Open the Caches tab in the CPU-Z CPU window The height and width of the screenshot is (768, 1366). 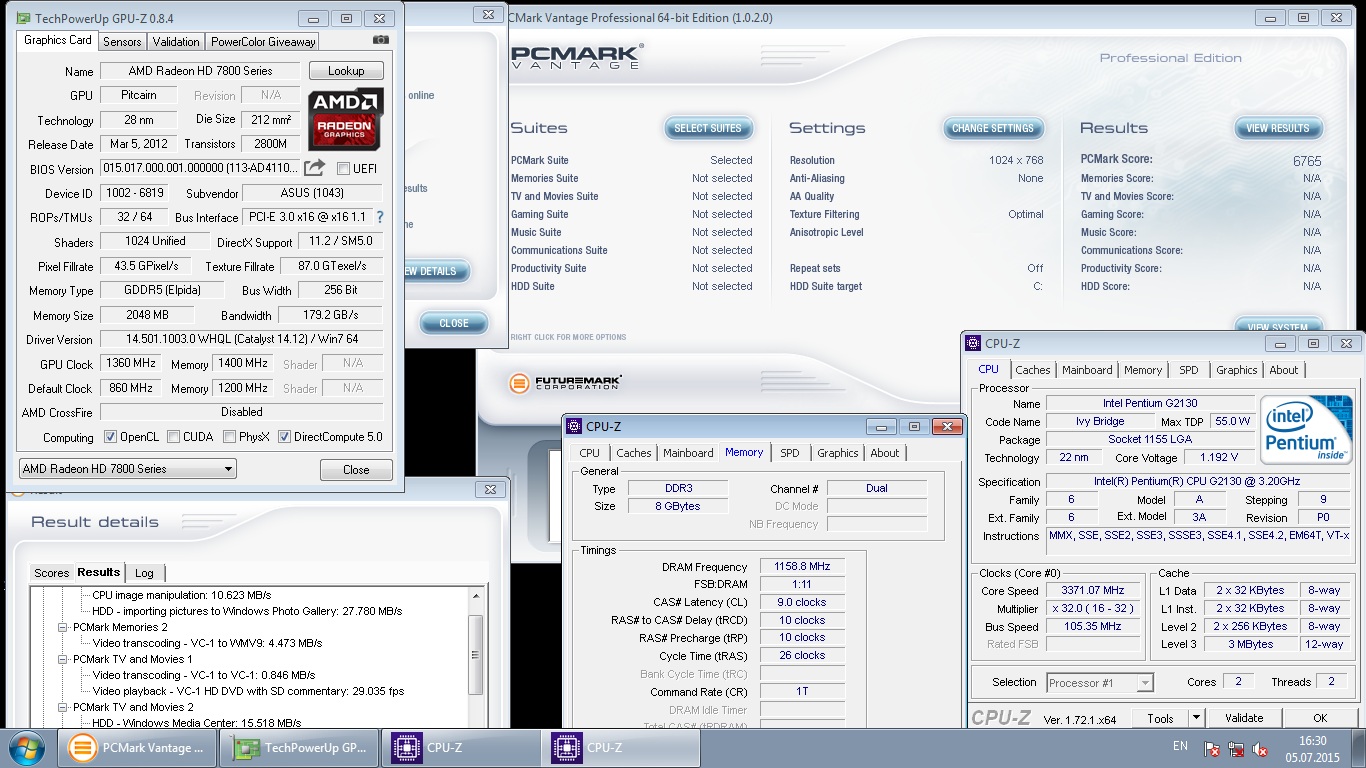coord(1033,370)
